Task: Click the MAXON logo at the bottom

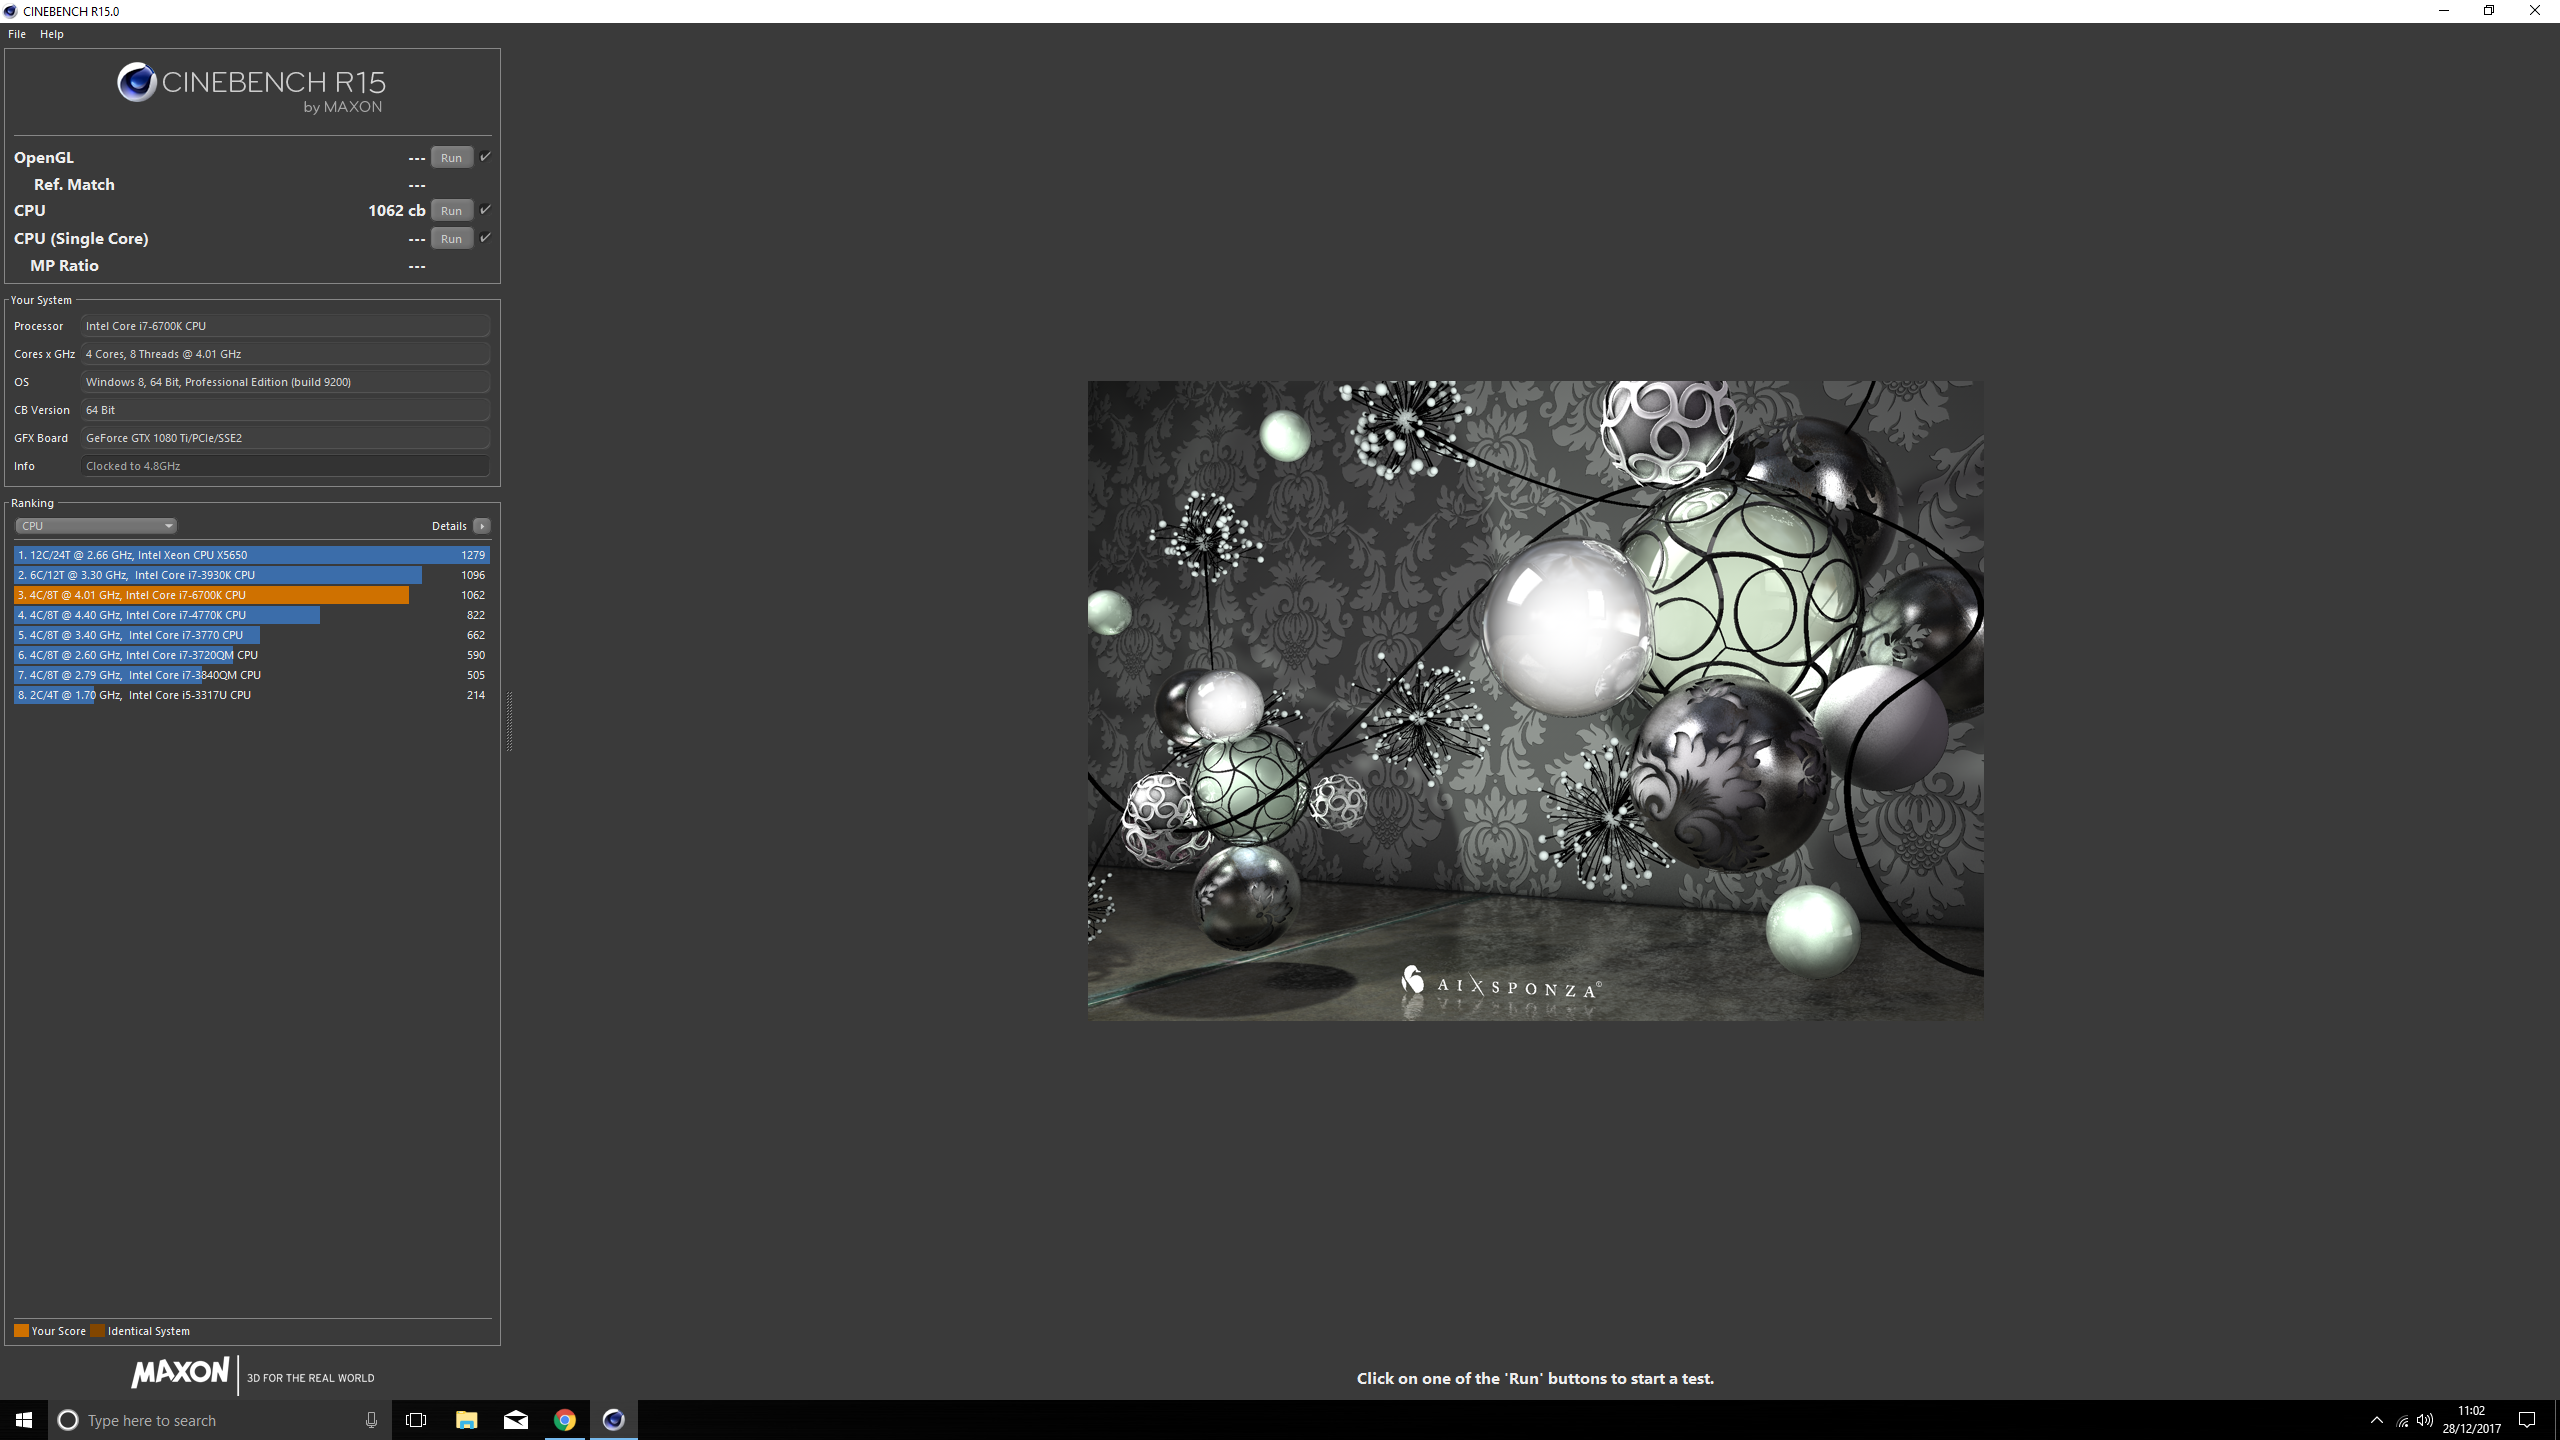Action: pos(180,1373)
